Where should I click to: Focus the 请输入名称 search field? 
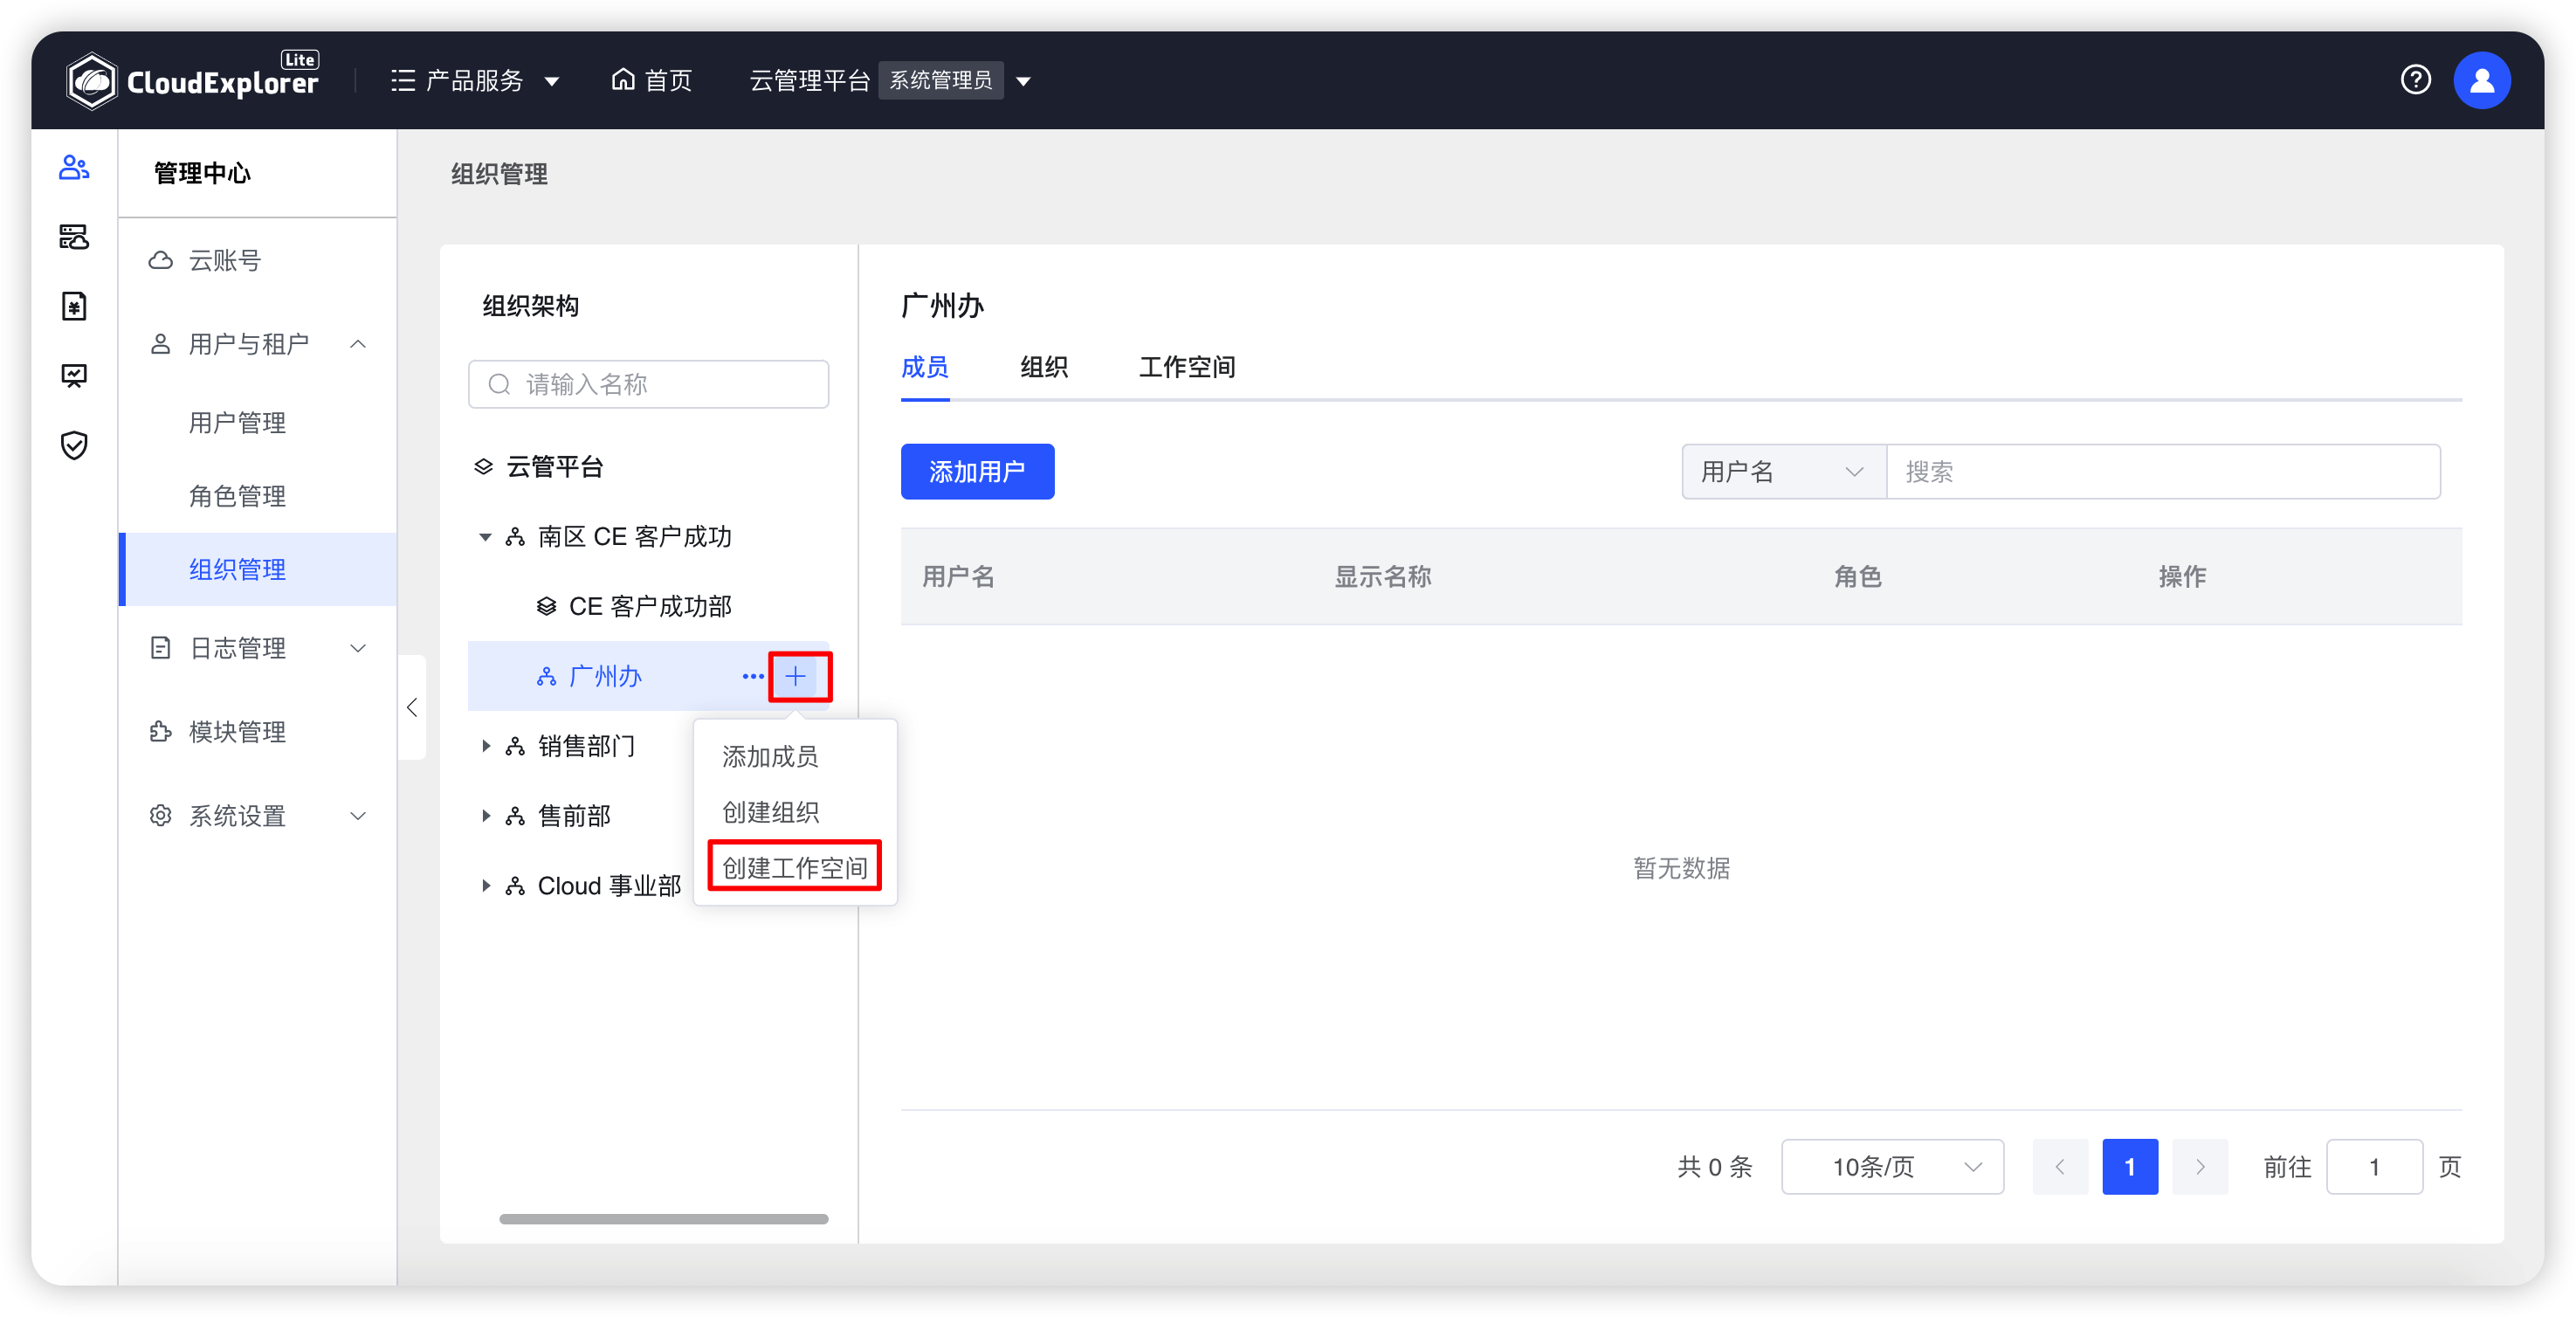[648, 385]
